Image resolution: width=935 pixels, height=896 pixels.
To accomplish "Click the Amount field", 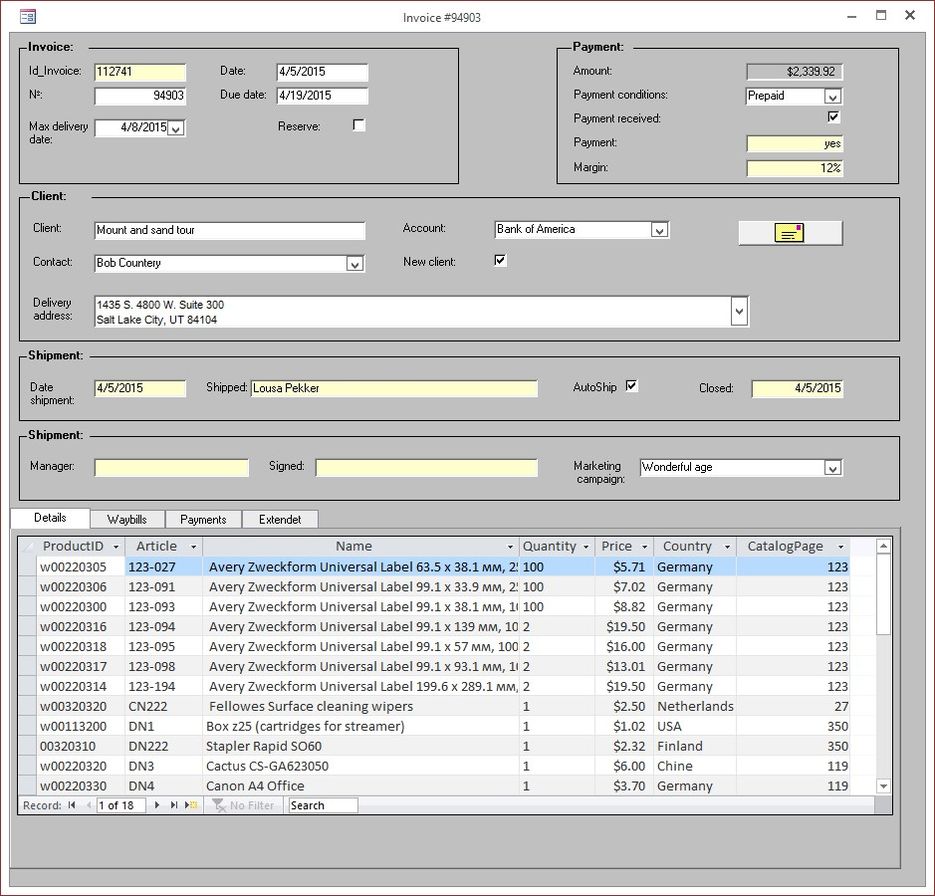I will click(794, 72).
